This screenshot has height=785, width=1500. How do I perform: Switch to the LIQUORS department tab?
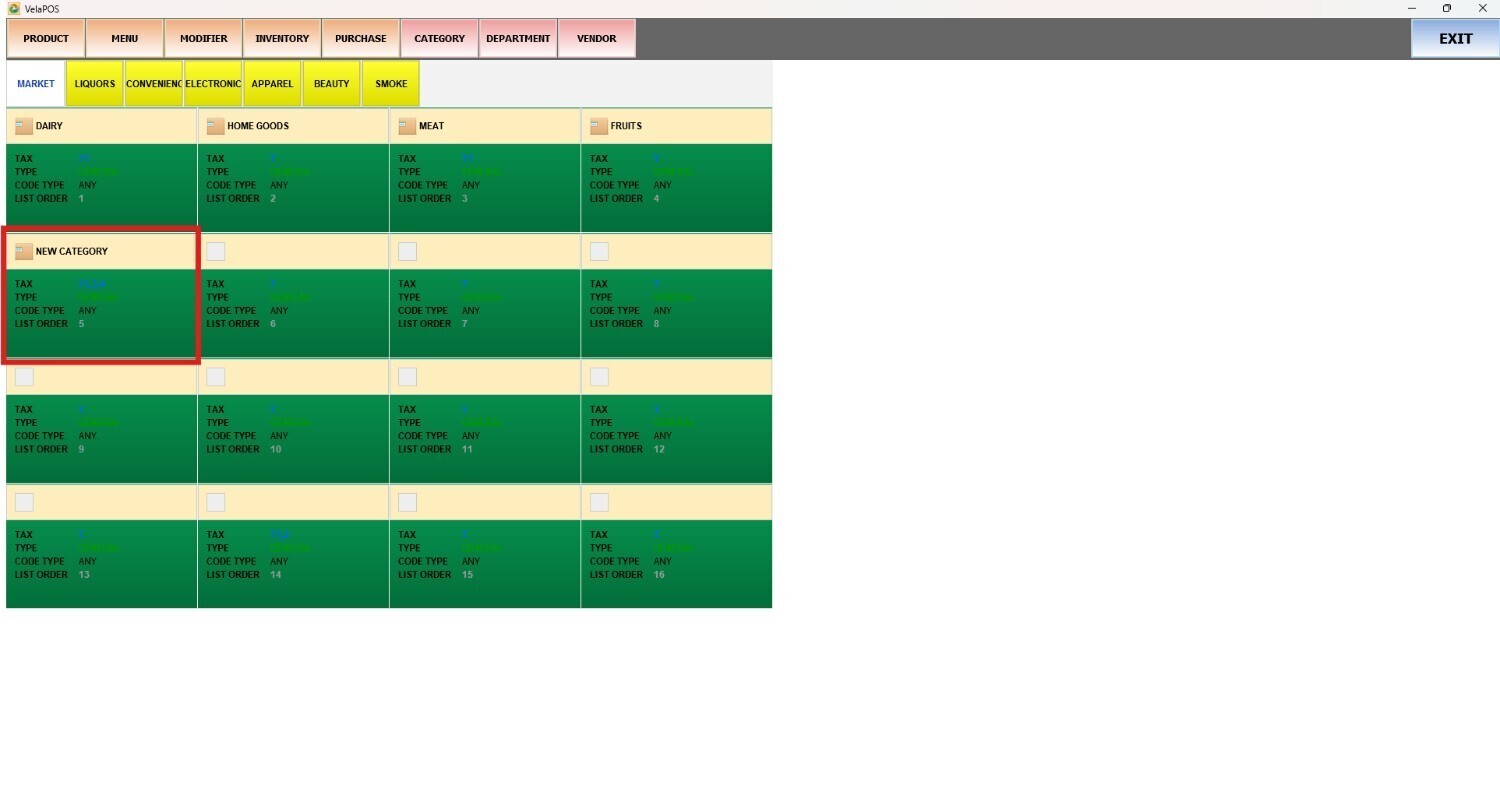pyautogui.click(x=95, y=84)
